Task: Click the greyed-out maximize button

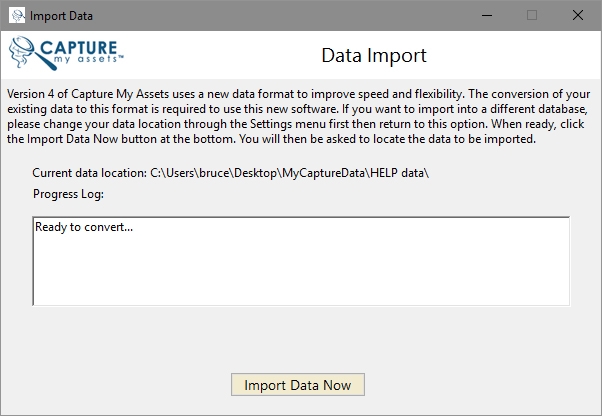Action: point(532,16)
